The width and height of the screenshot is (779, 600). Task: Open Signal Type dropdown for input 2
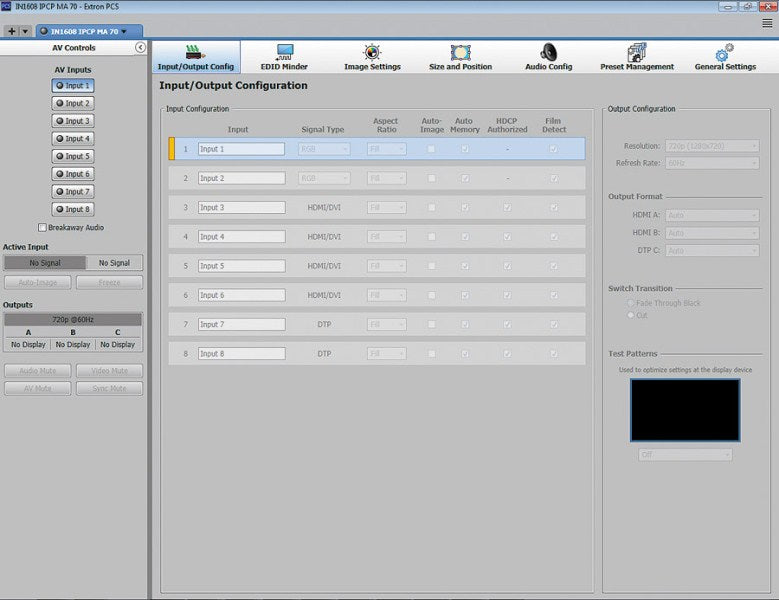tap(324, 178)
